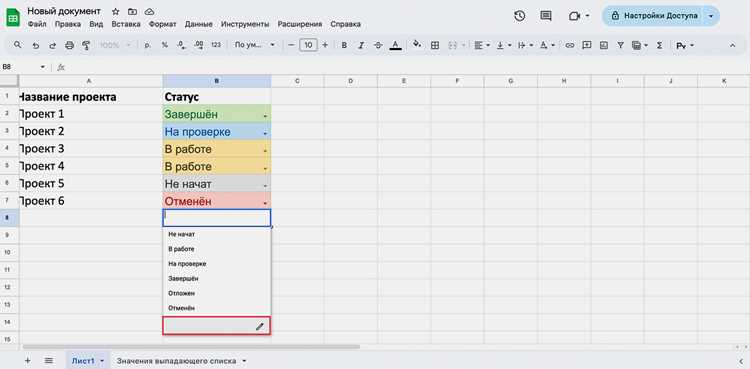
Task: Open text rotation dropdown
Action: coord(547,45)
